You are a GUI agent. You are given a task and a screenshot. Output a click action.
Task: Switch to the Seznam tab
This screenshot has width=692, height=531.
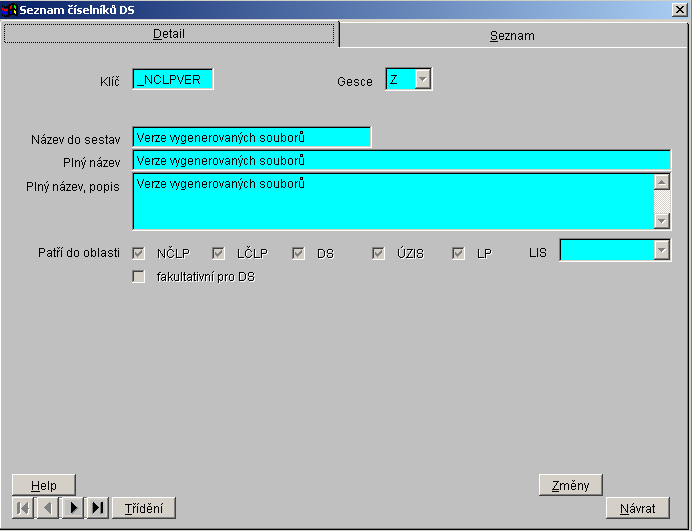coord(512,35)
